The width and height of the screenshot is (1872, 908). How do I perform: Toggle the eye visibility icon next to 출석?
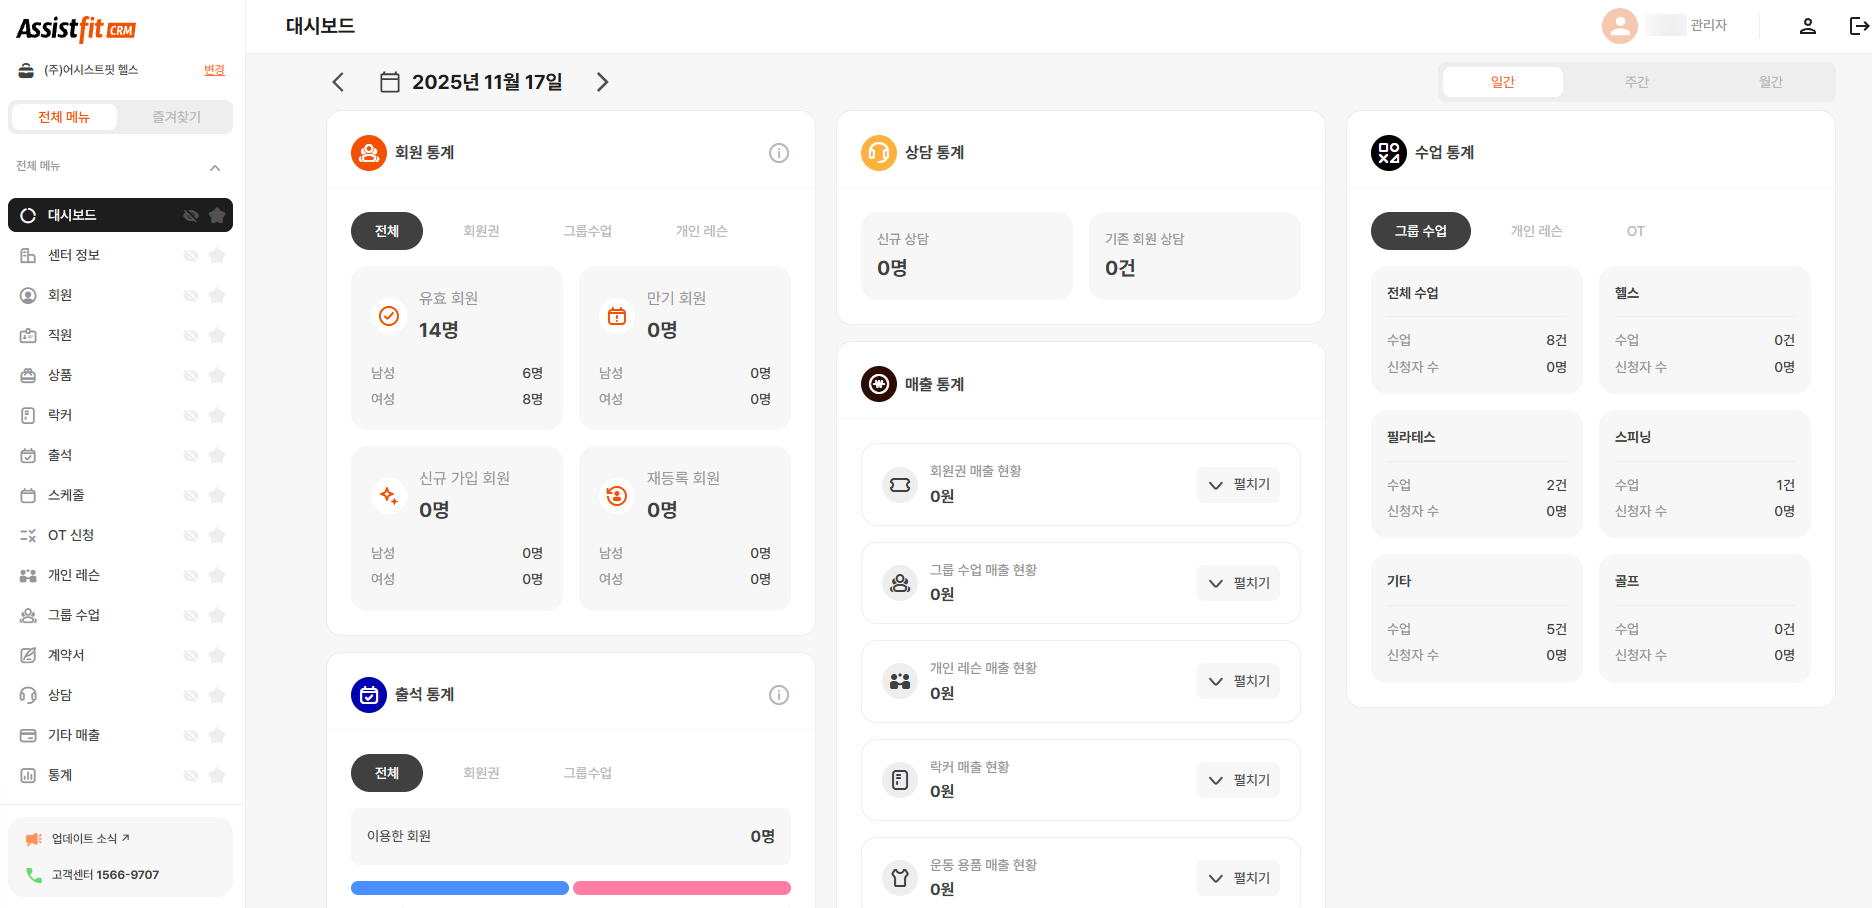coord(190,455)
